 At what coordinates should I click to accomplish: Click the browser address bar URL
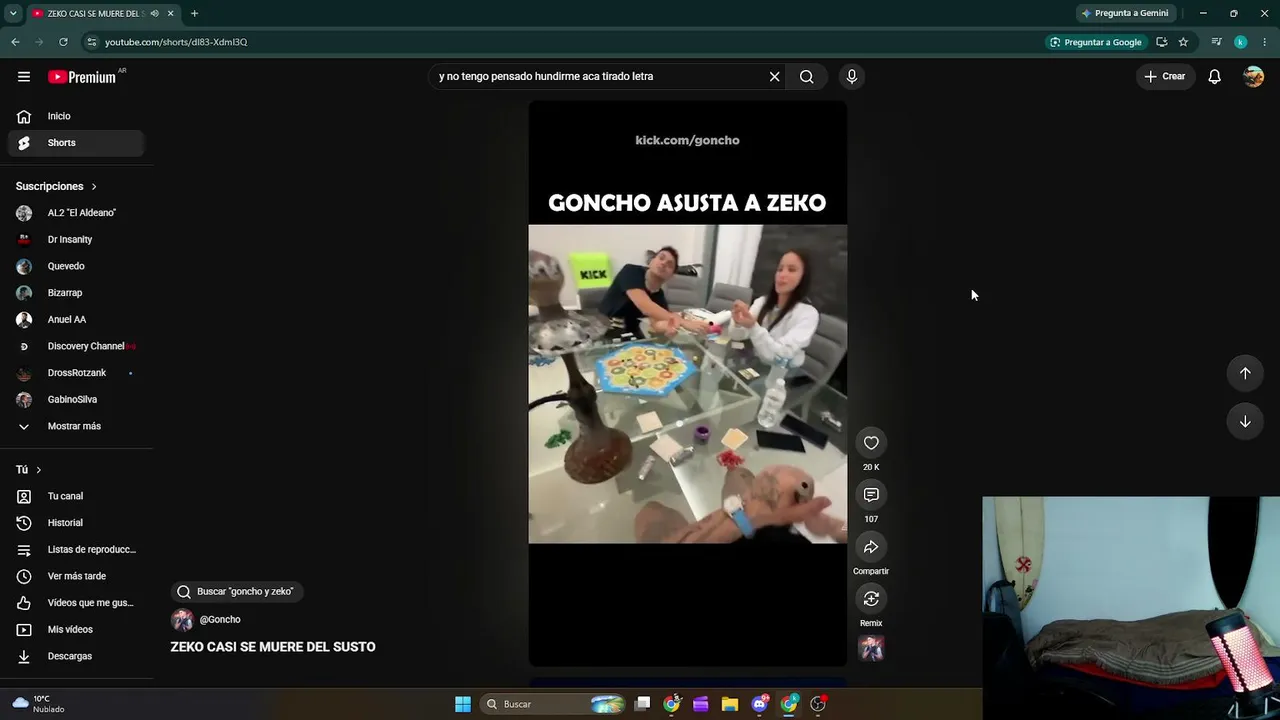pos(176,42)
